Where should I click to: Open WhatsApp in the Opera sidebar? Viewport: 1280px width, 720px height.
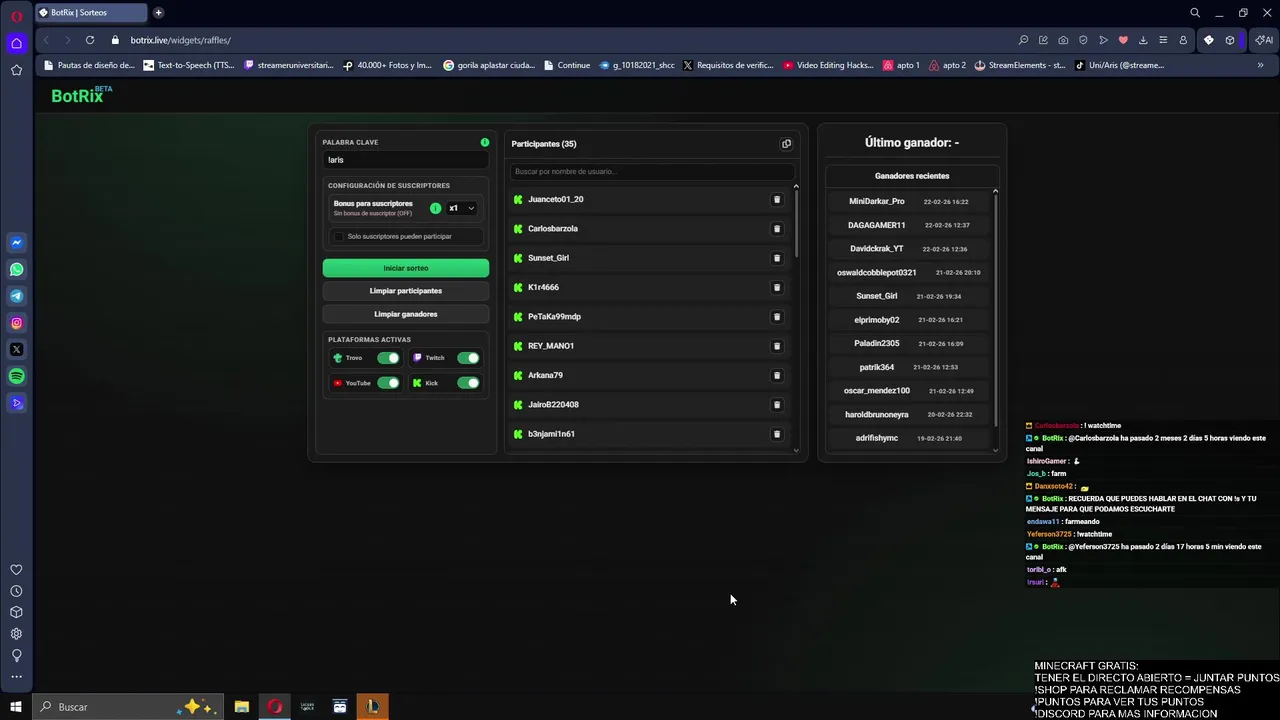[x=16, y=270]
